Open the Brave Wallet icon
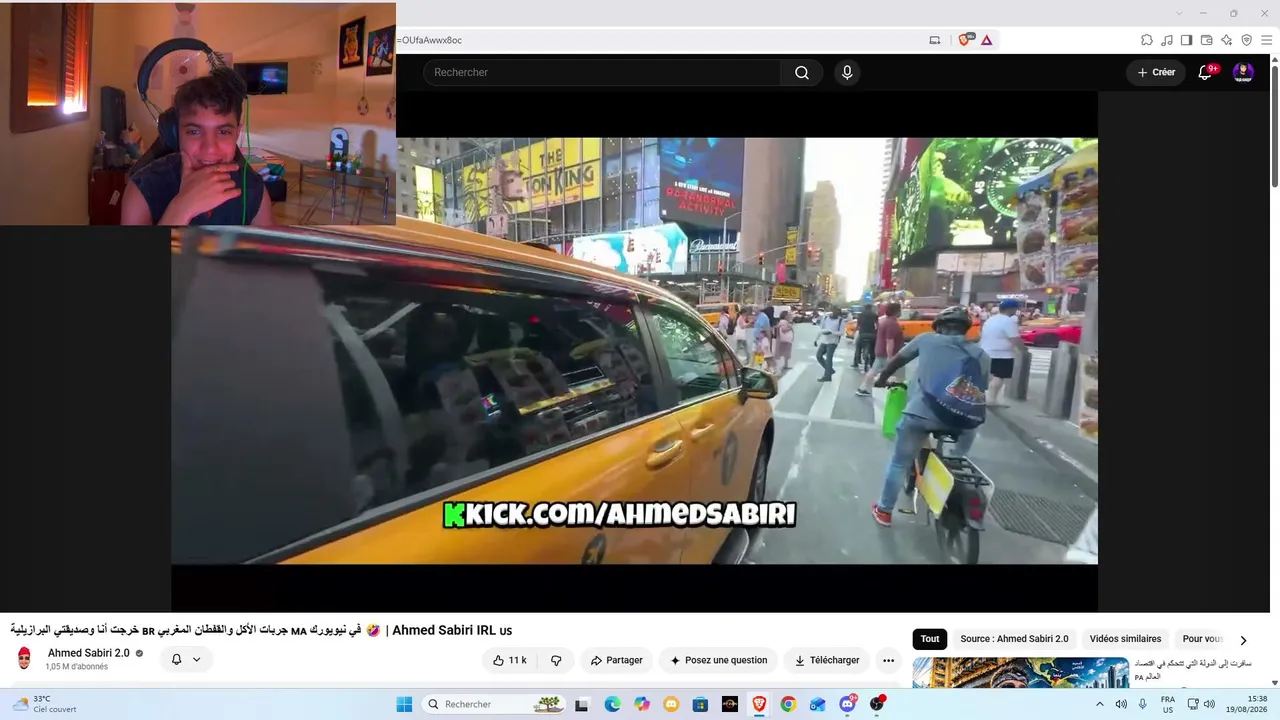This screenshot has width=1280, height=720. pyautogui.click(x=1207, y=40)
